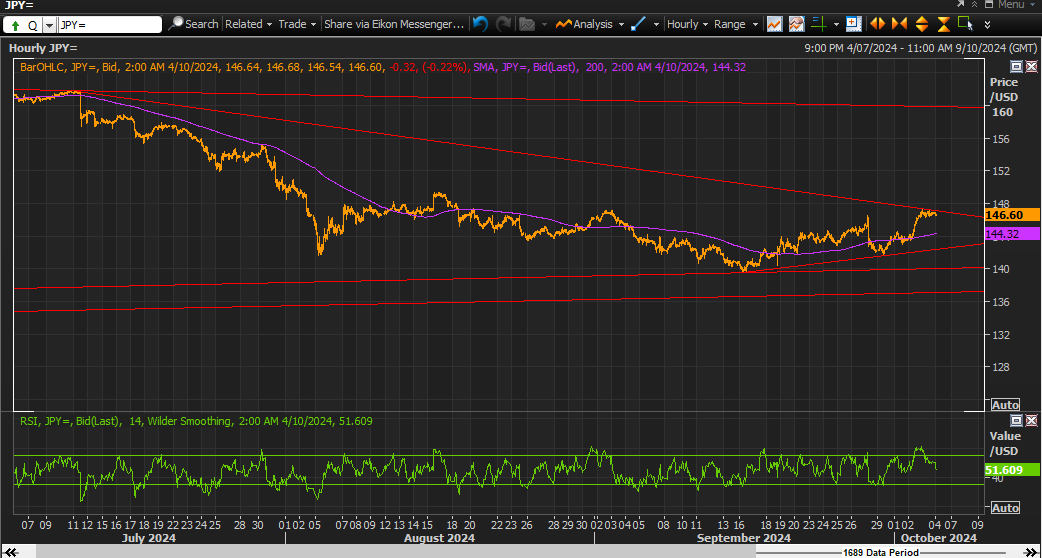Open the Range dropdown

tap(736, 24)
